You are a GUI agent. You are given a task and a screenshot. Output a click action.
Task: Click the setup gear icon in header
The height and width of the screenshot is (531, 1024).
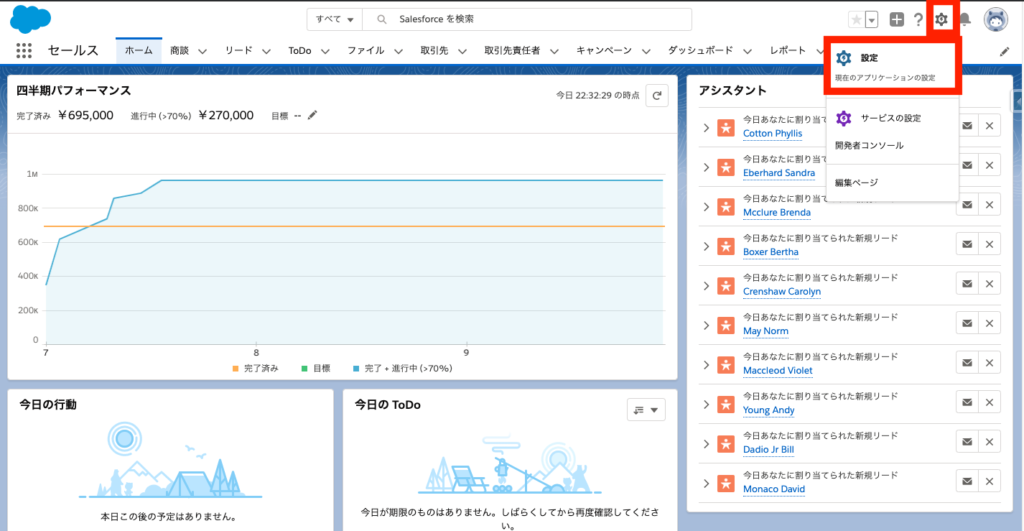click(x=941, y=20)
